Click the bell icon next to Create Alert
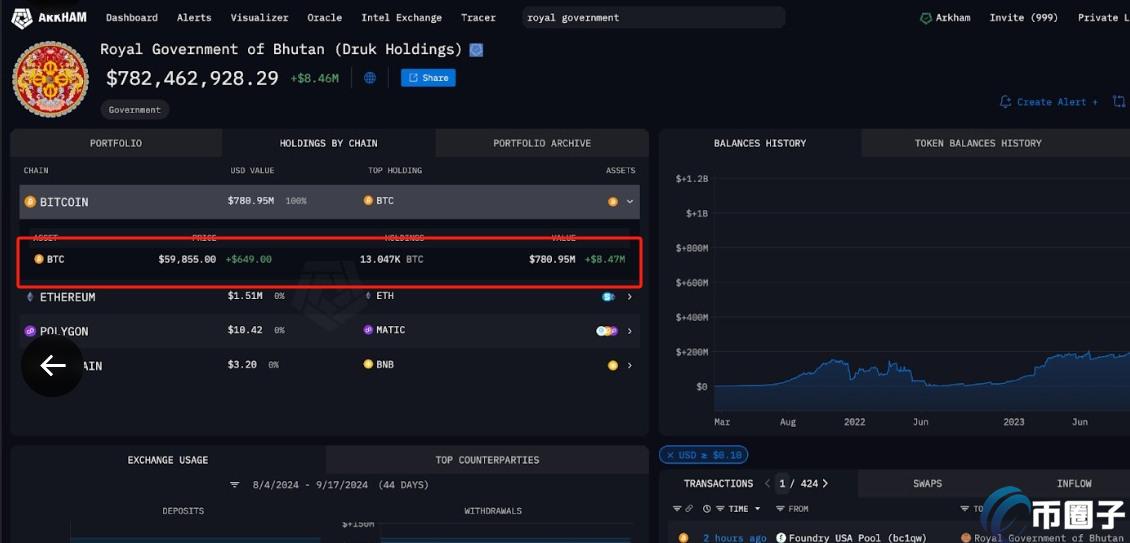The width and height of the screenshot is (1130, 543). tap(1005, 102)
